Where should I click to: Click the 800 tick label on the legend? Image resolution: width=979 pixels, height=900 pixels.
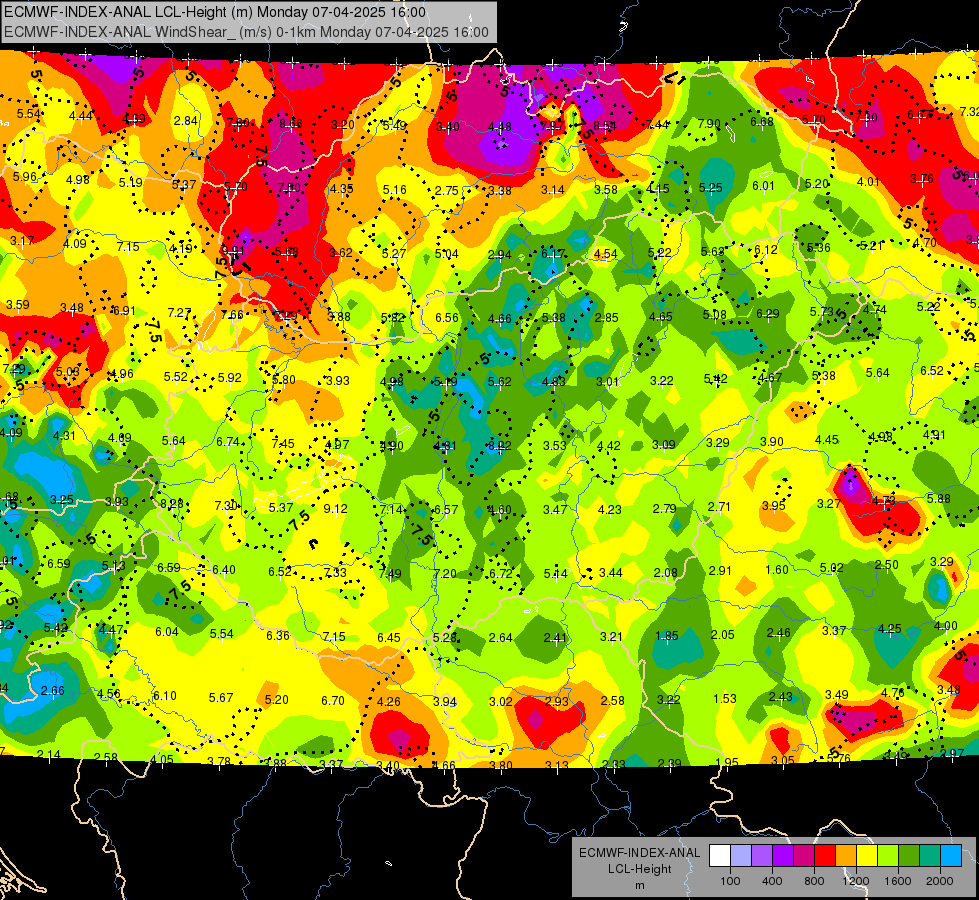pyautogui.click(x=814, y=881)
